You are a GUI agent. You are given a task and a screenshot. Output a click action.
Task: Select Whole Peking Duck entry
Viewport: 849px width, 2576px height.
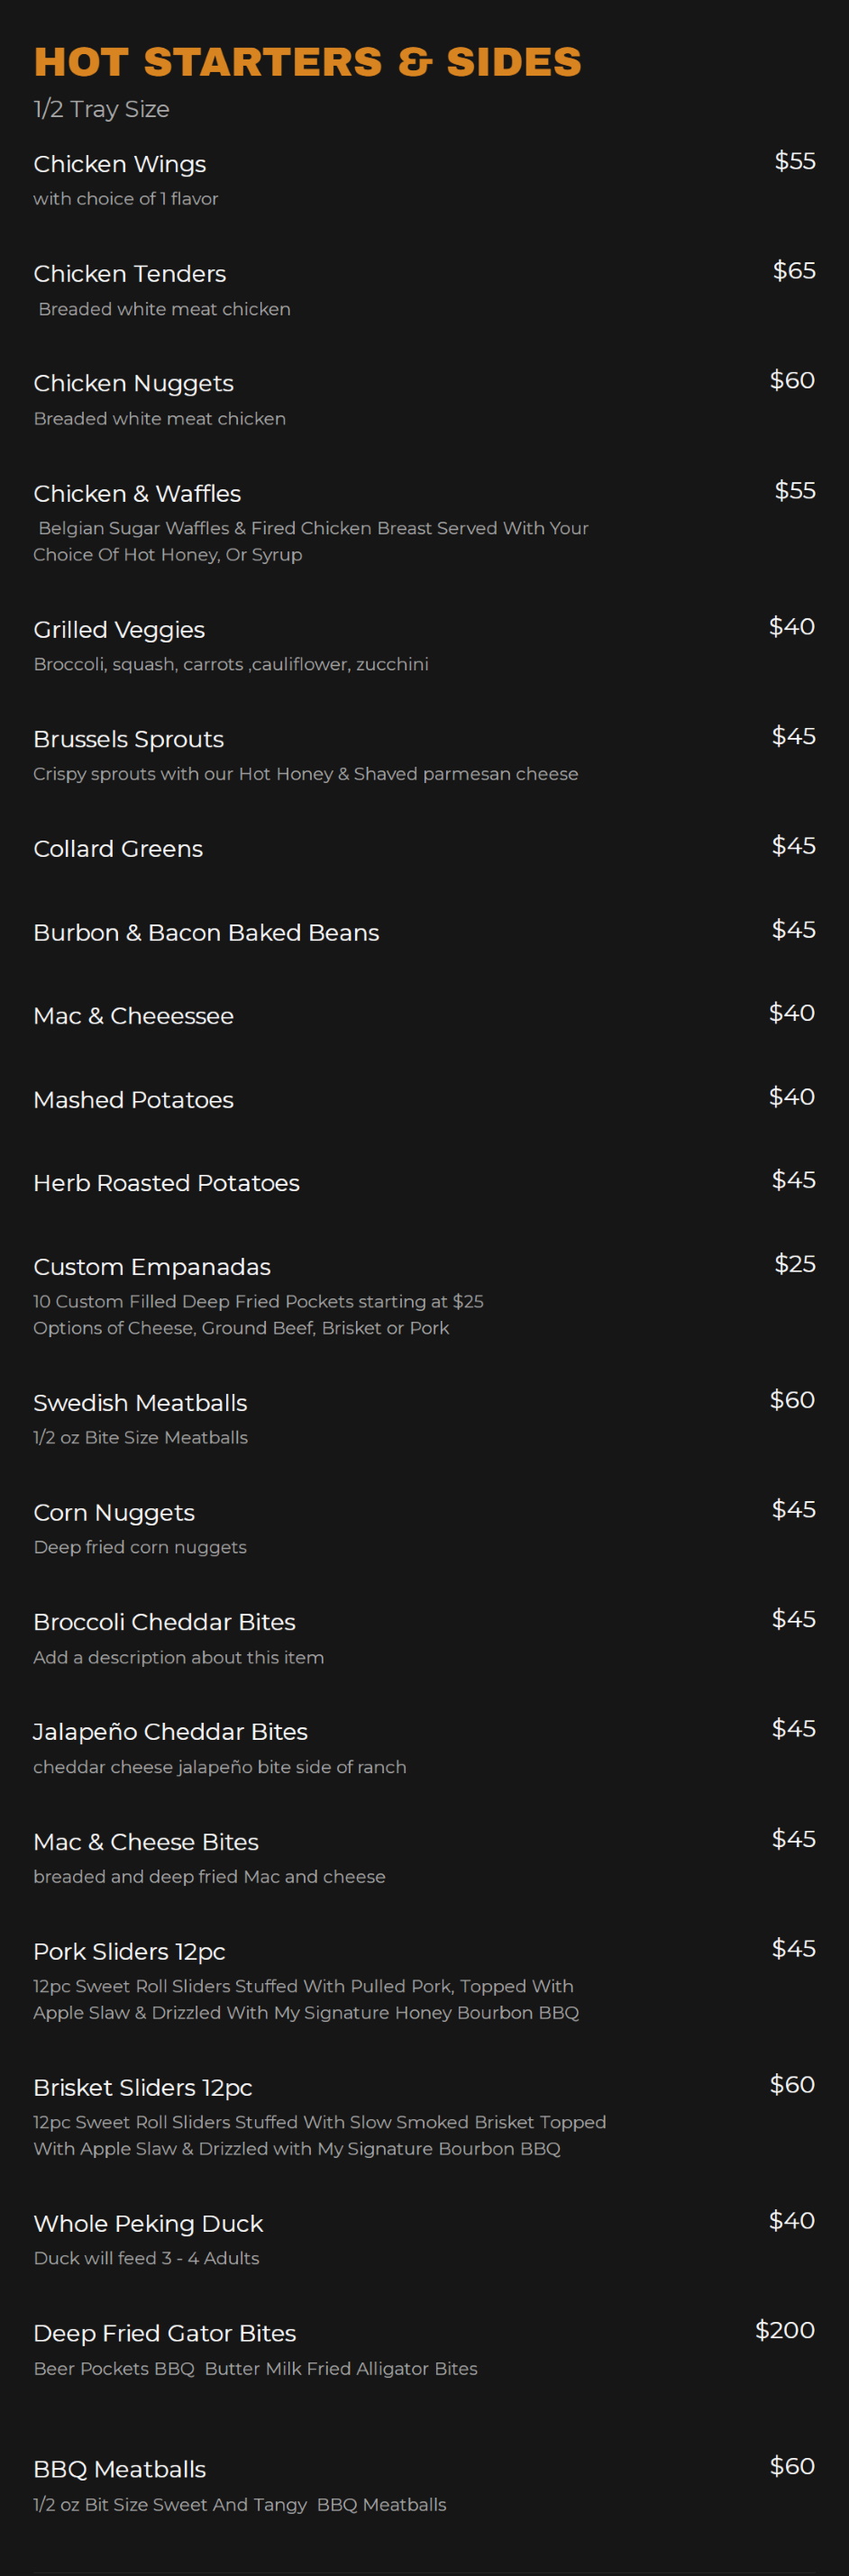pyautogui.click(x=148, y=2223)
